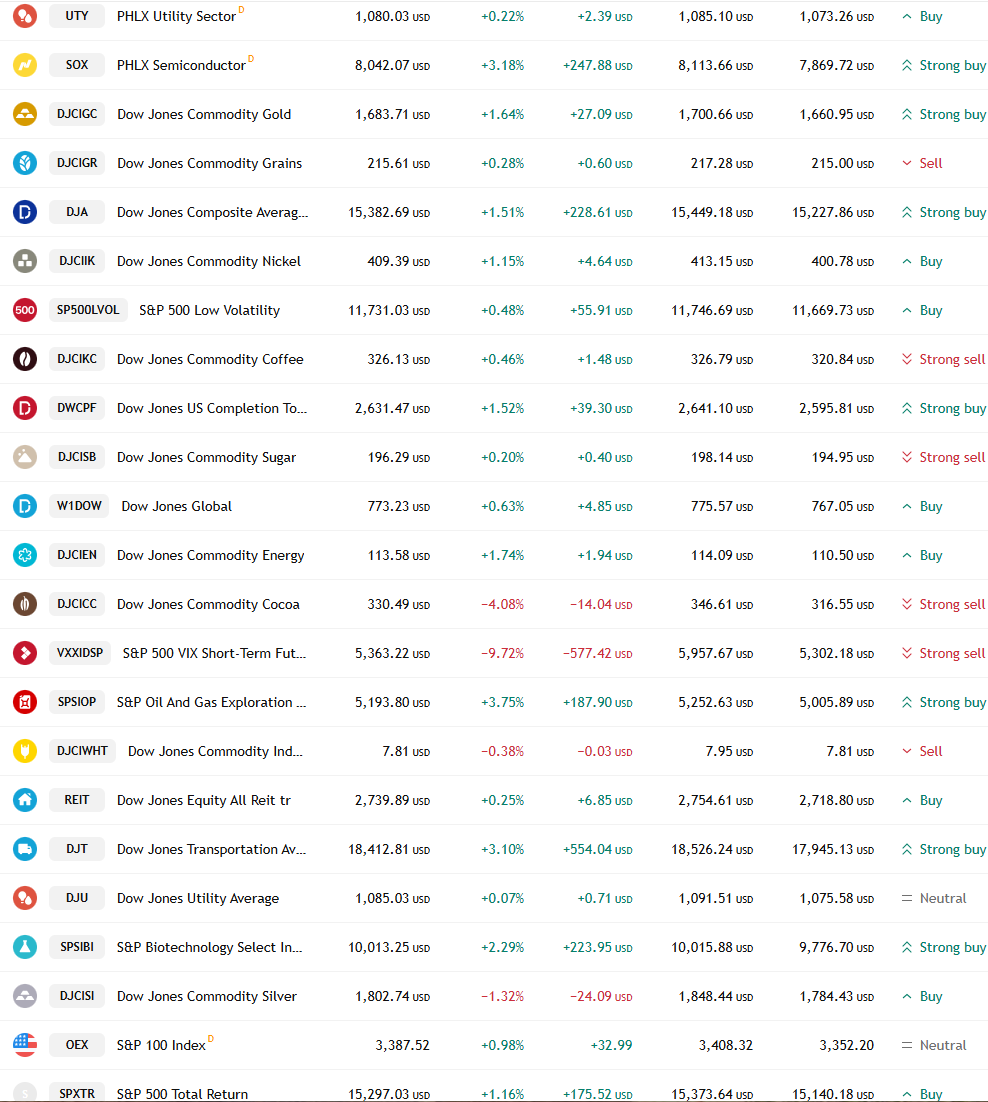Click the SPSIOP oil and gas logo

pyautogui.click(x=25, y=702)
